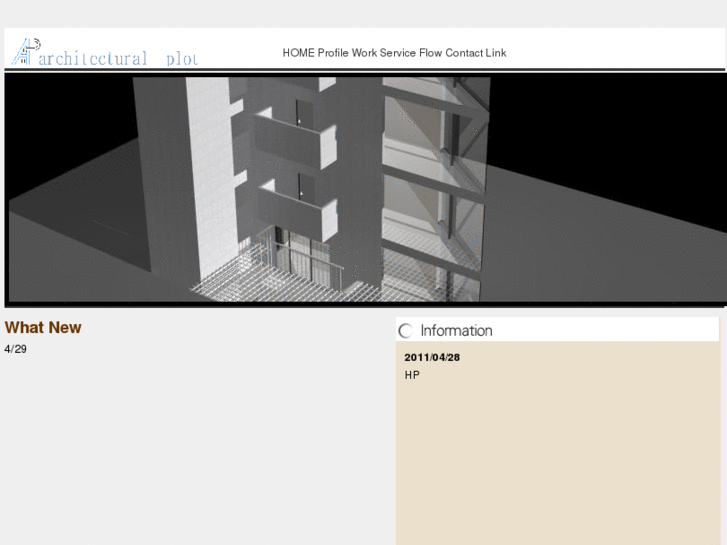The width and height of the screenshot is (727, 545).
Task: Go to the Profile page
Action: (x=333, y=53)
